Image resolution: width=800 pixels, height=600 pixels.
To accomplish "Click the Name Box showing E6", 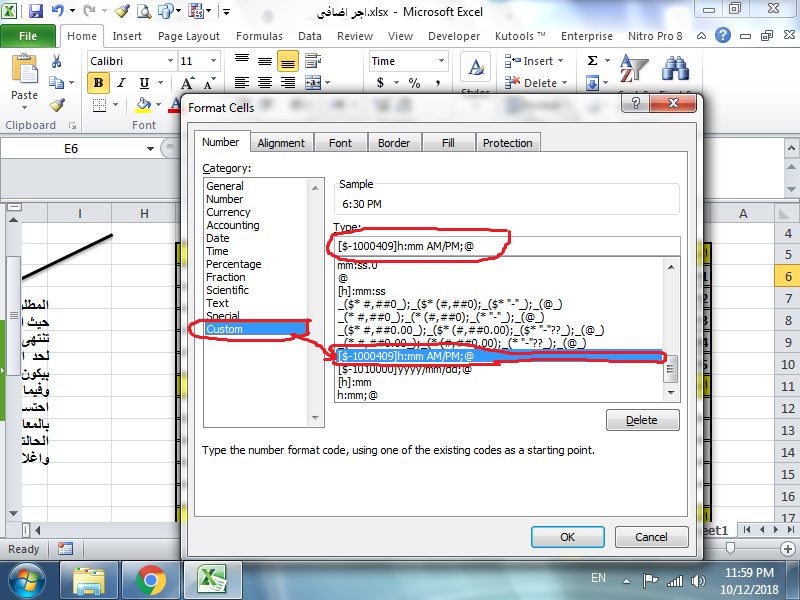I will coord(71,148).
